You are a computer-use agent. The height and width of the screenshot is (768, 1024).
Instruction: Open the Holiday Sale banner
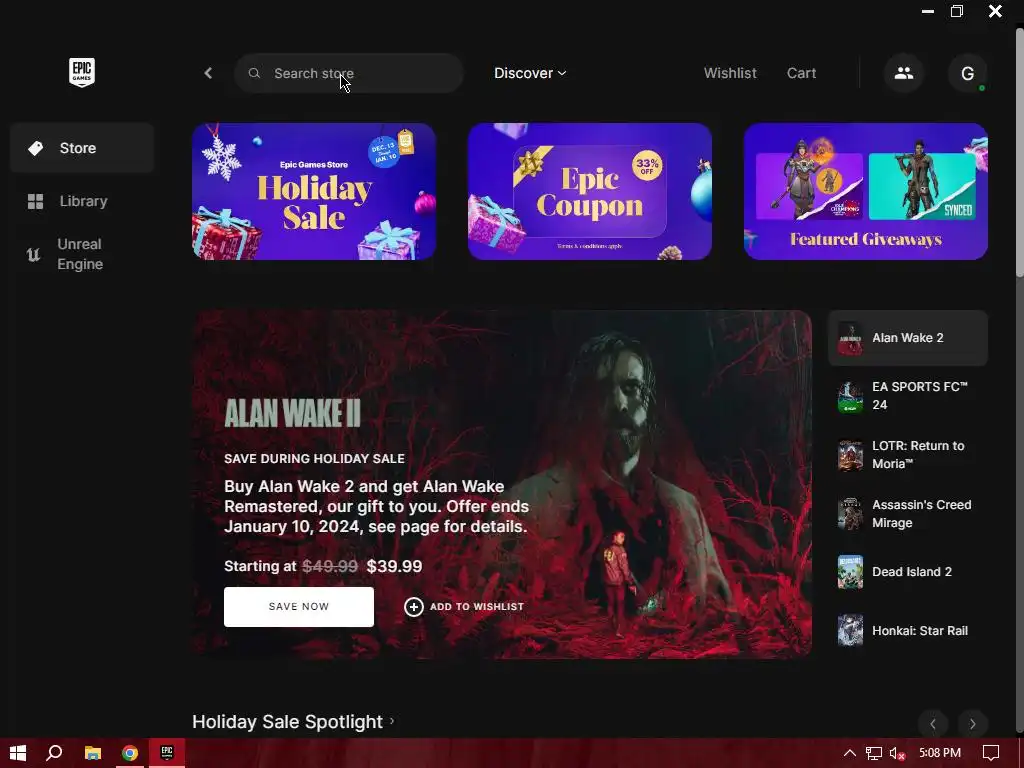coord(314,191)
